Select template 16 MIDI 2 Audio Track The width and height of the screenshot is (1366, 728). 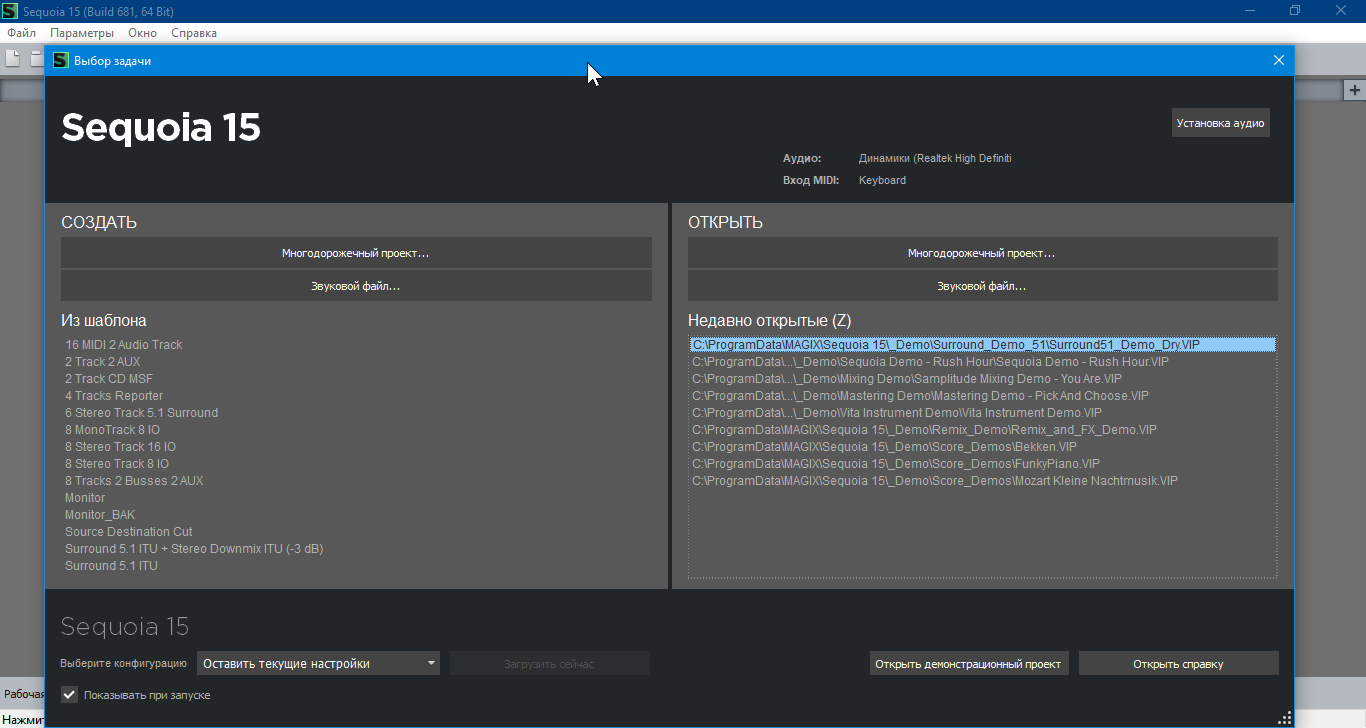tap(124, 345)
